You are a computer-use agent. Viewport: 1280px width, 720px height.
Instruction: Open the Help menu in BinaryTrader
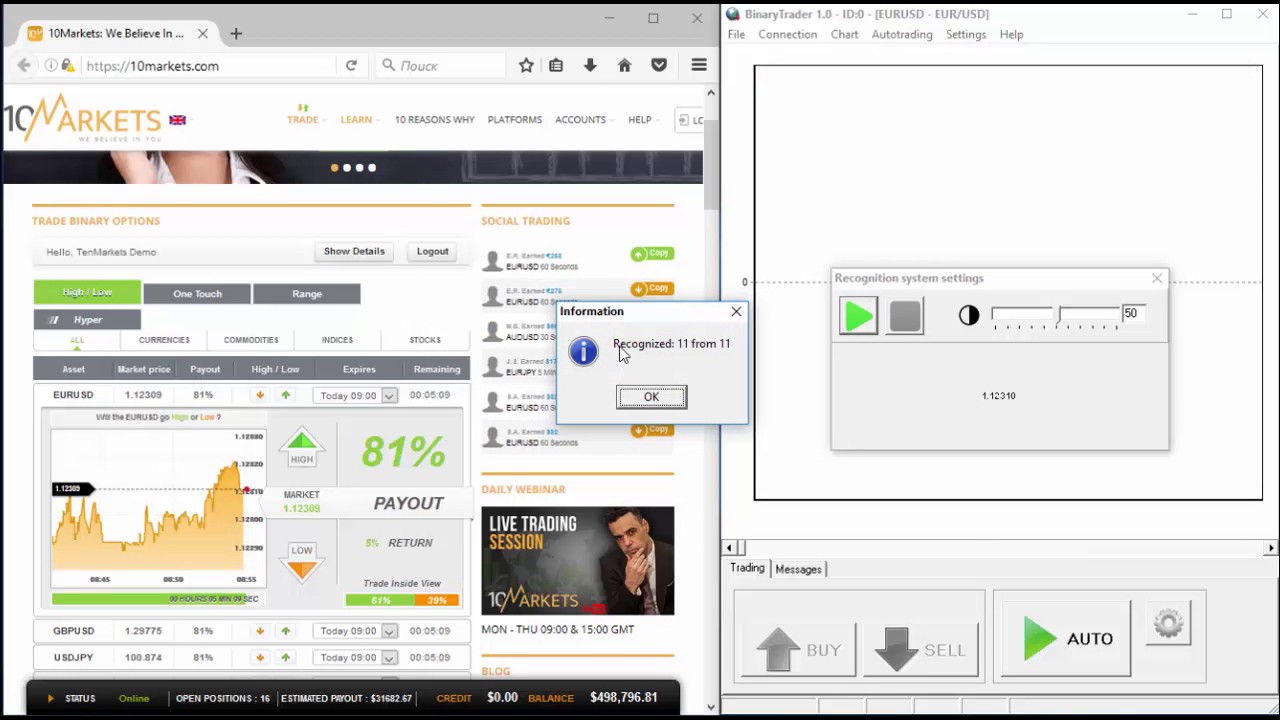1011,34
